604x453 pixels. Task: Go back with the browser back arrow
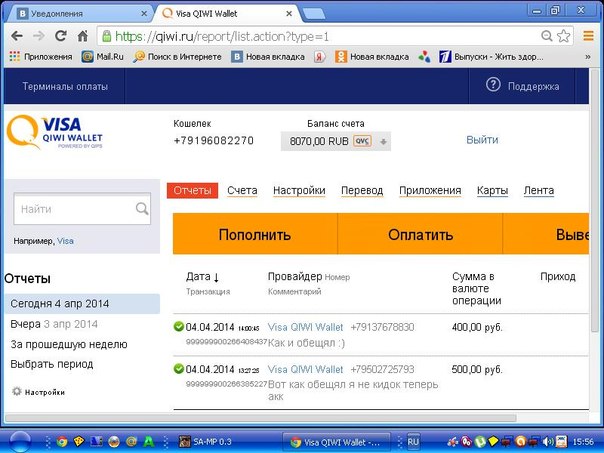[x=17, y=36]
